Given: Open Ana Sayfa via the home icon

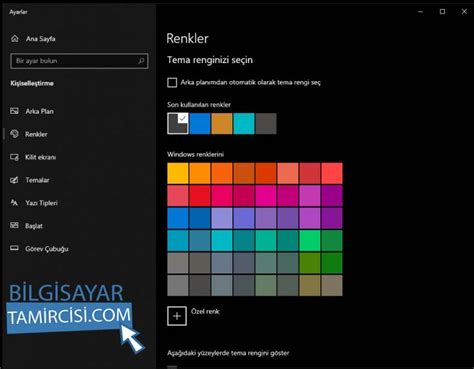Looking at the screenshot, I should click(x=15, y=39).
